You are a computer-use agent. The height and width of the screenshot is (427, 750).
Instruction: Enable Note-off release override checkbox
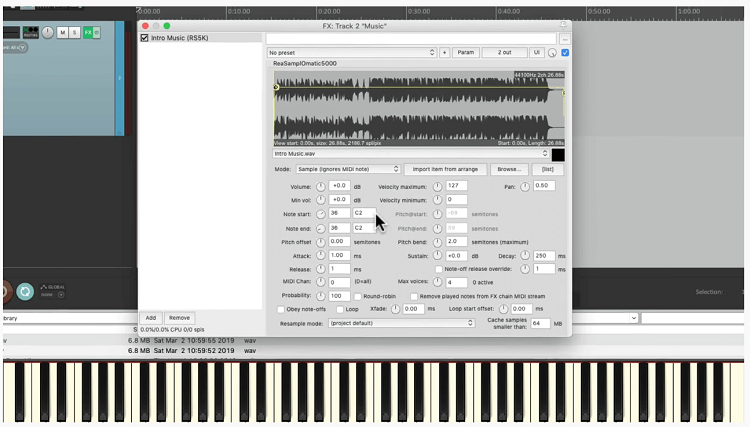(439, 269)
